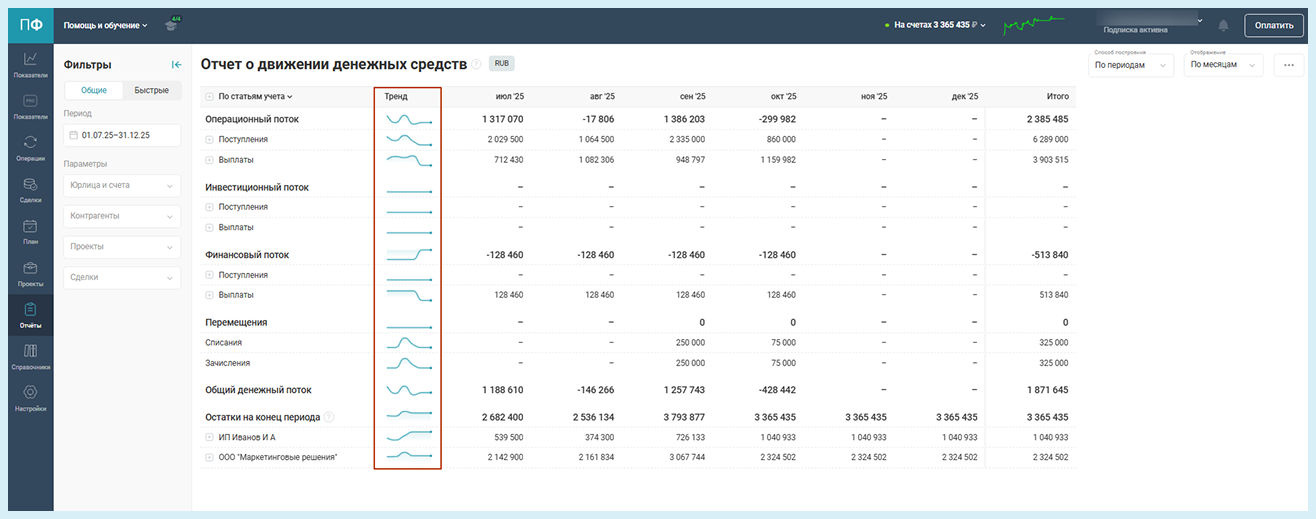Viewport: 1316px width, 519px height.
Task: Open the По месяцам display dropdown
Action: [x=1225, y=65]
